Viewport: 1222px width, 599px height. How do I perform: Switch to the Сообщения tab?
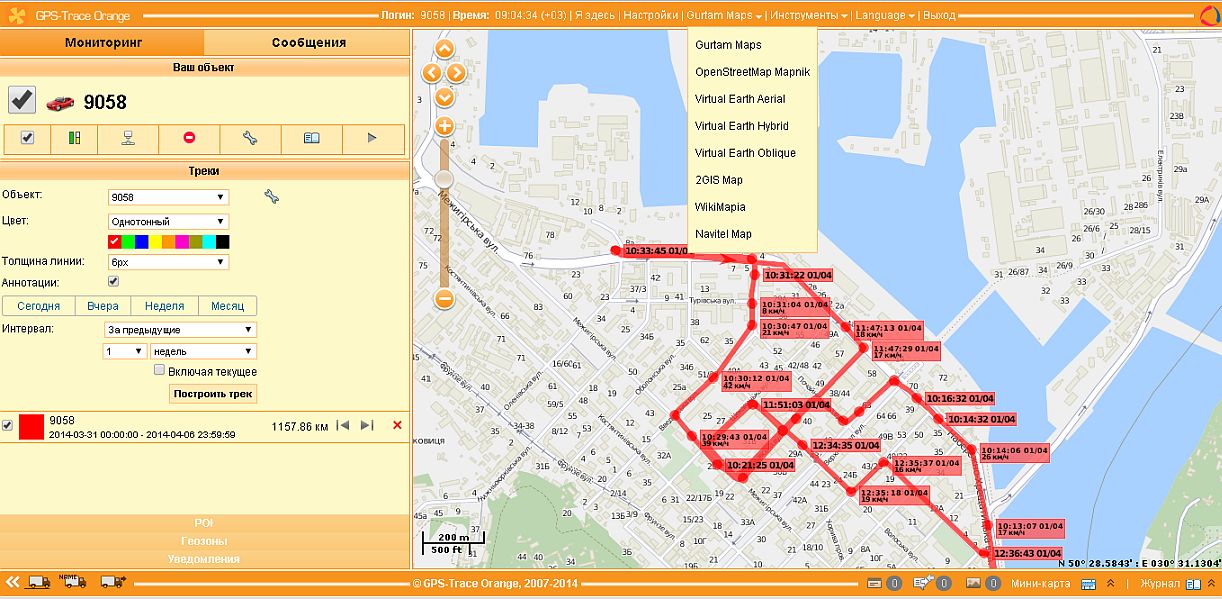[308, 42]
